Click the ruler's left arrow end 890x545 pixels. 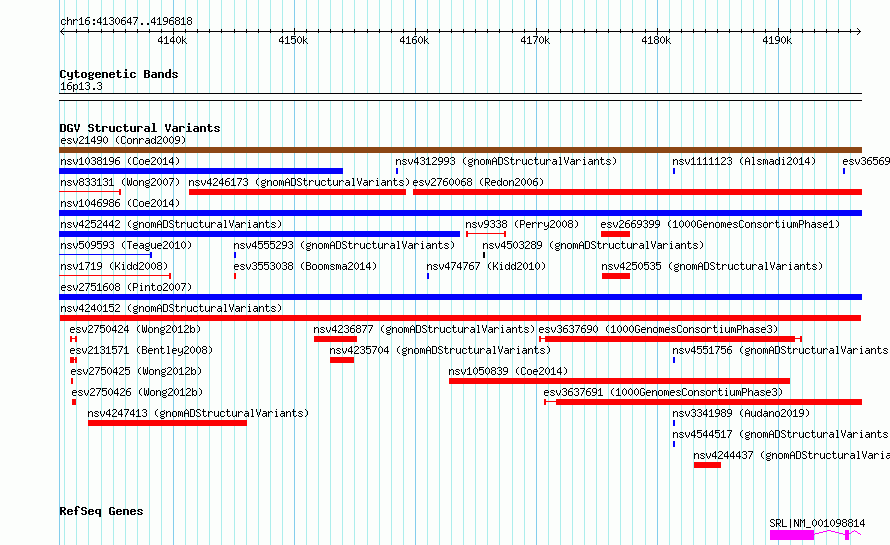pos(62,31)
